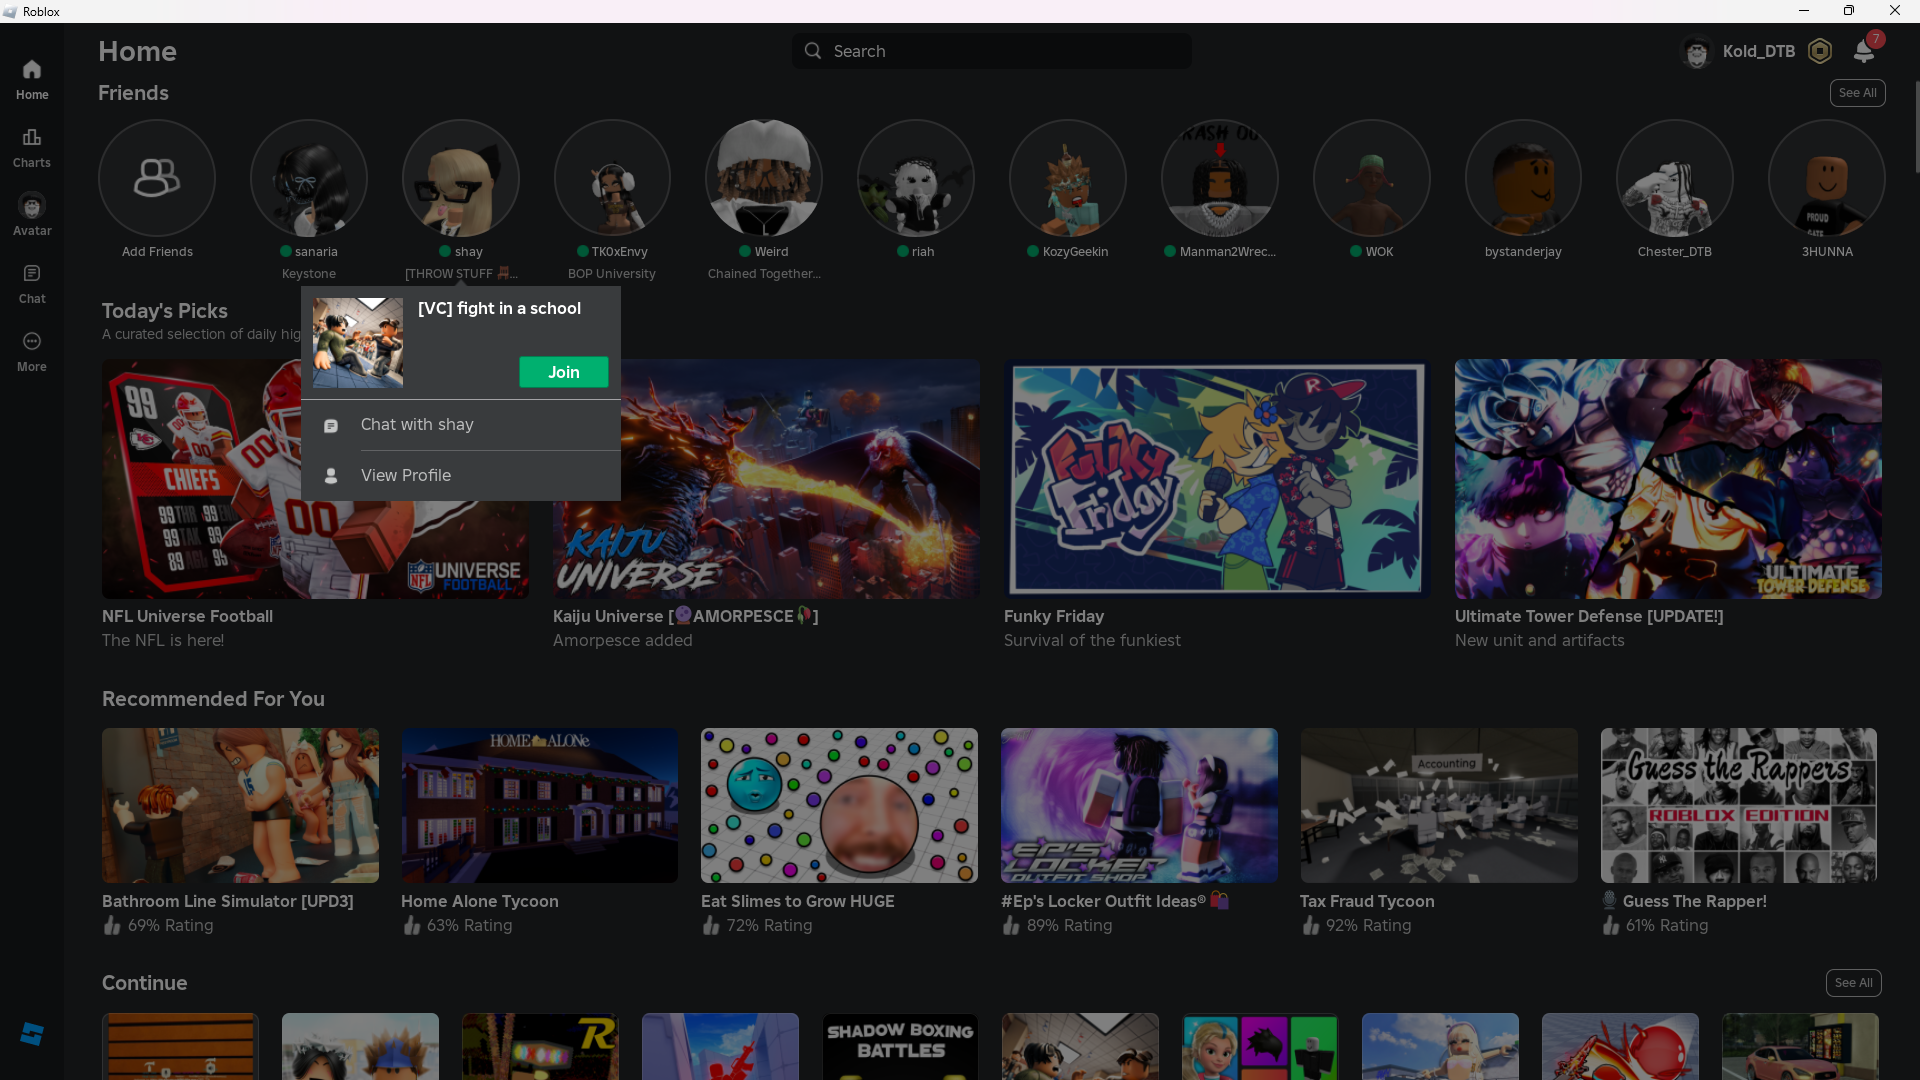1920x1080 pixels.
Task: Open Eat Slimes to Grow HUGE thumbnail
Action: (839, 806)
